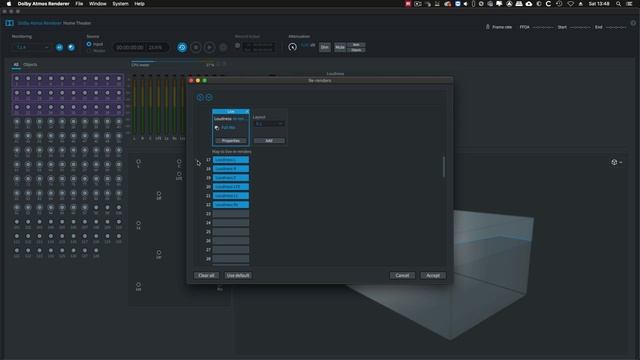This screenshot has width=640, height=360.
Task: Click the timecode display field
Action: coord(140,47)
